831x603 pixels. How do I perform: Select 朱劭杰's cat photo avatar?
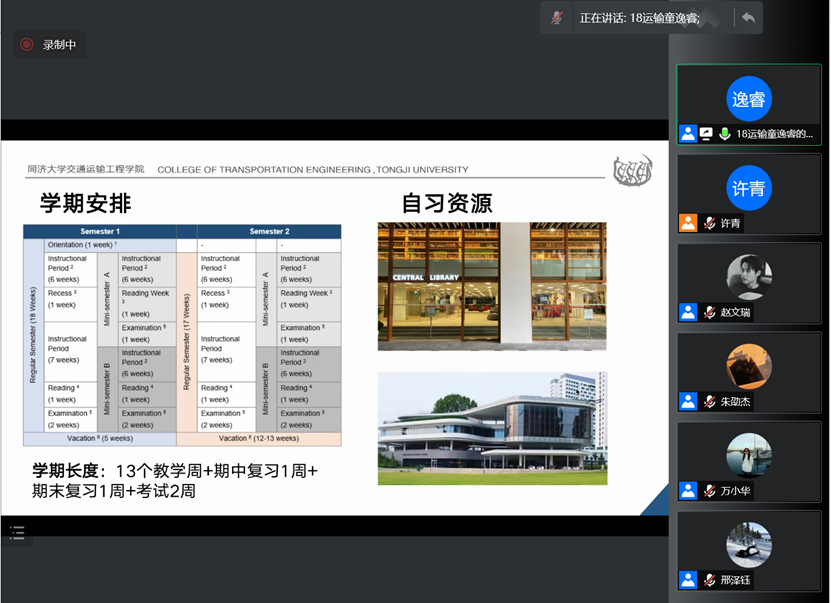[x=749, y=366]
